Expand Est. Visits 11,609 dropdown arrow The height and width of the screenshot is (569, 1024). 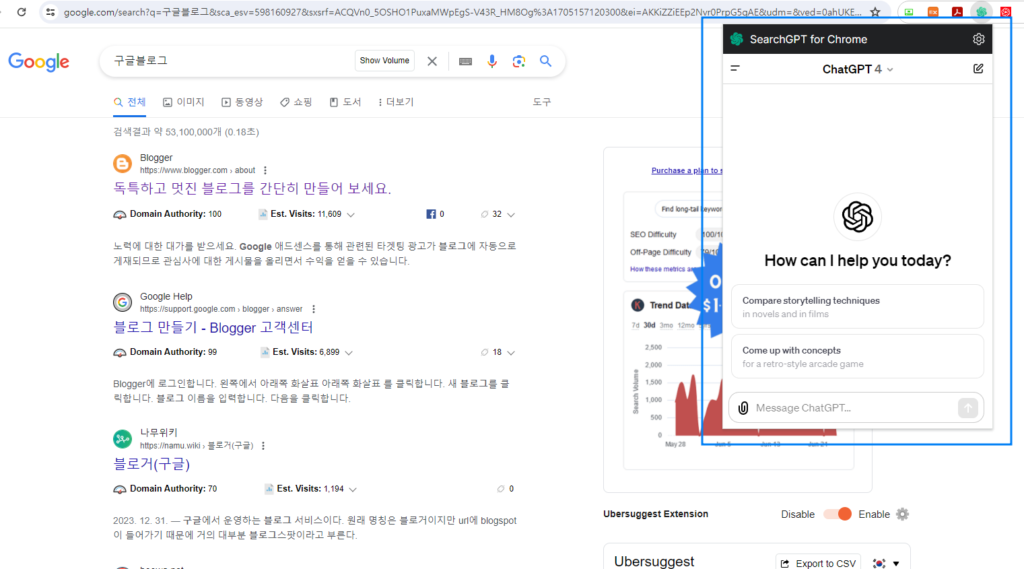coord(351,215)
